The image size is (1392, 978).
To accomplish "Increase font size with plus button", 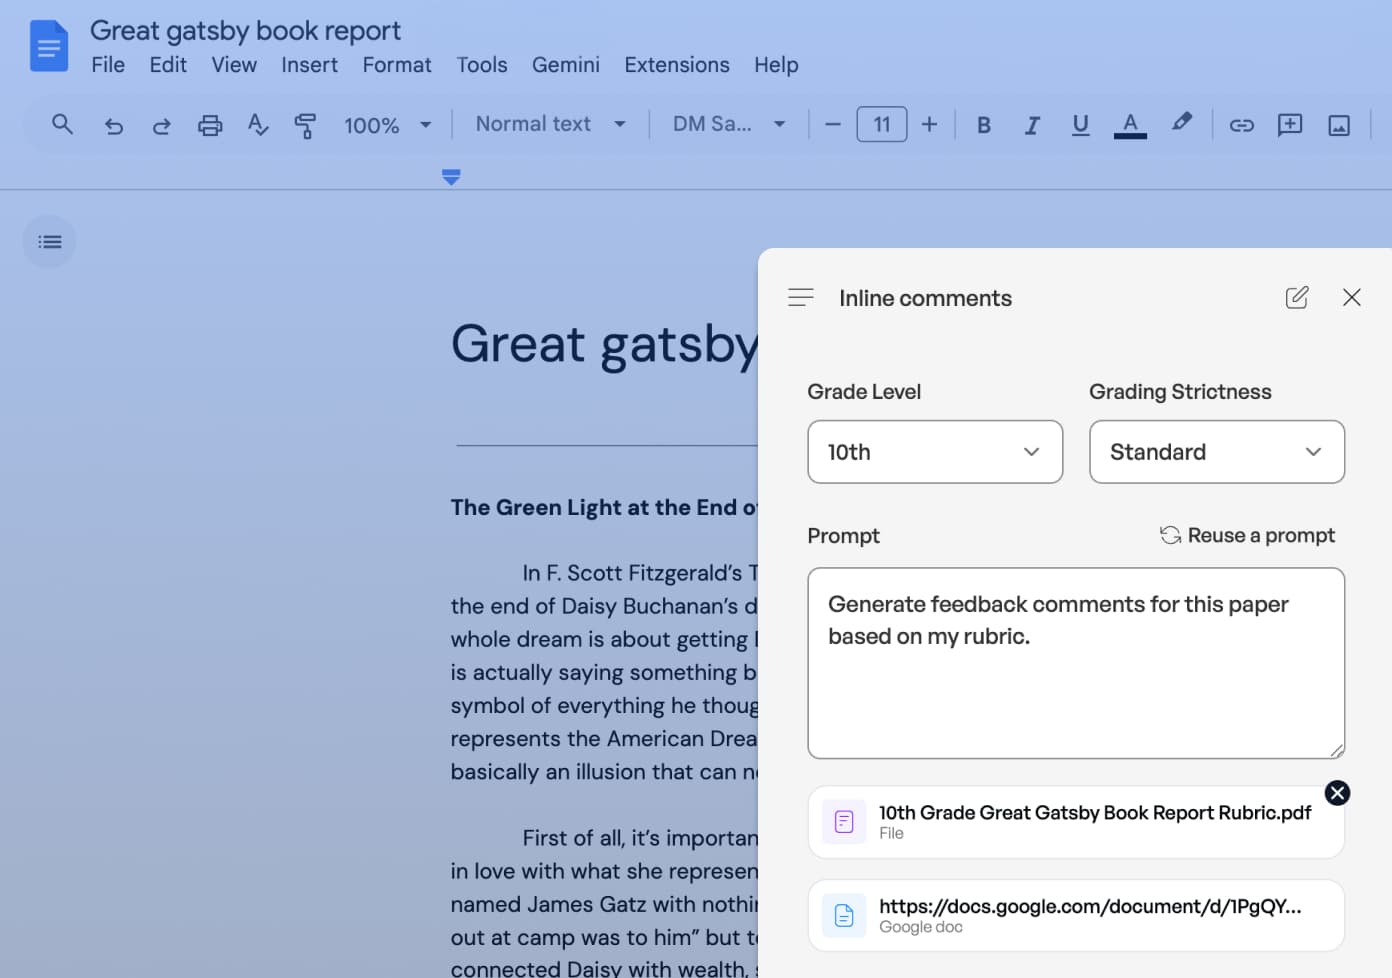I will click(x=929, y=124).
